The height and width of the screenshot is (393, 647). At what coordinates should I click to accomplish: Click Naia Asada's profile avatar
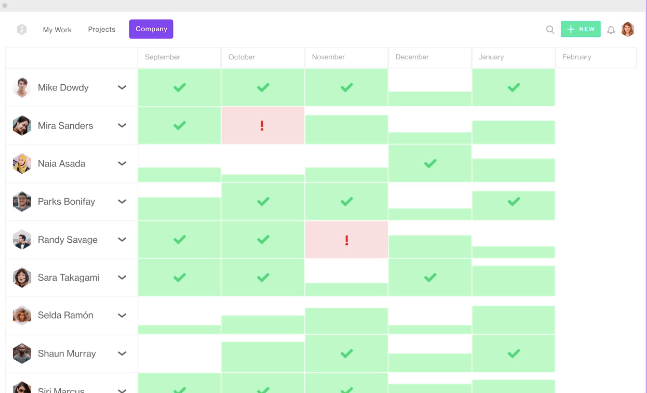tap(22, 163)
